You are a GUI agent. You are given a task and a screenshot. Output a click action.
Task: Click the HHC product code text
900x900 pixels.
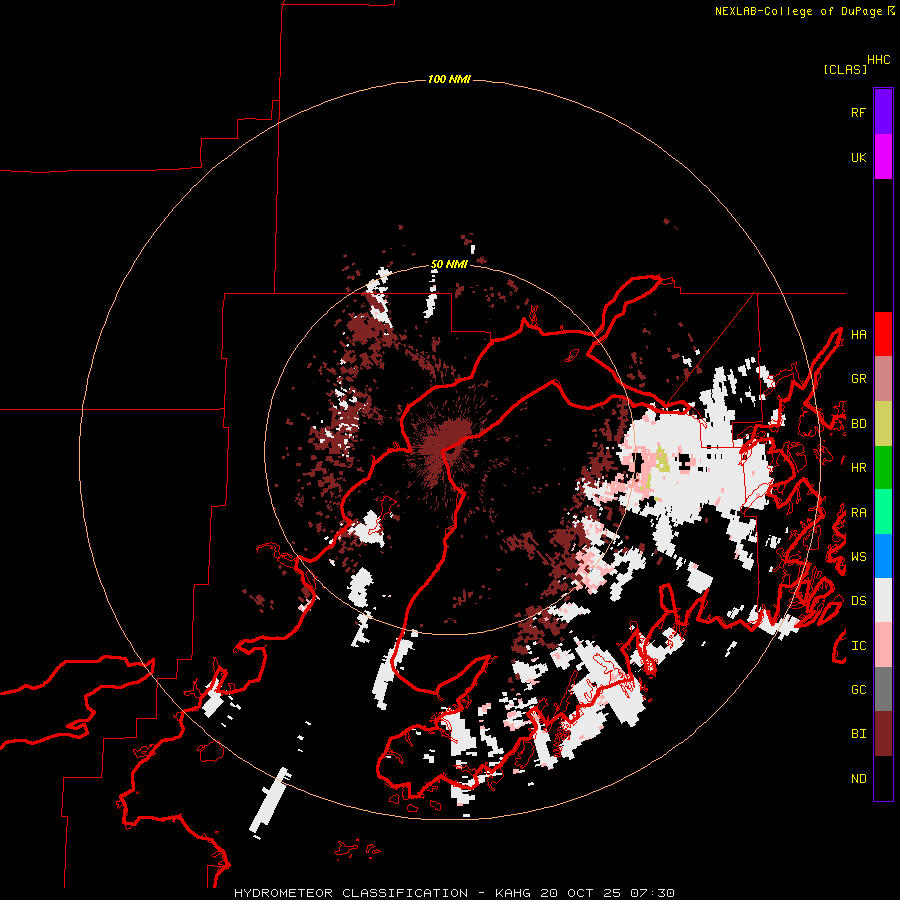[x=879, y=60]
